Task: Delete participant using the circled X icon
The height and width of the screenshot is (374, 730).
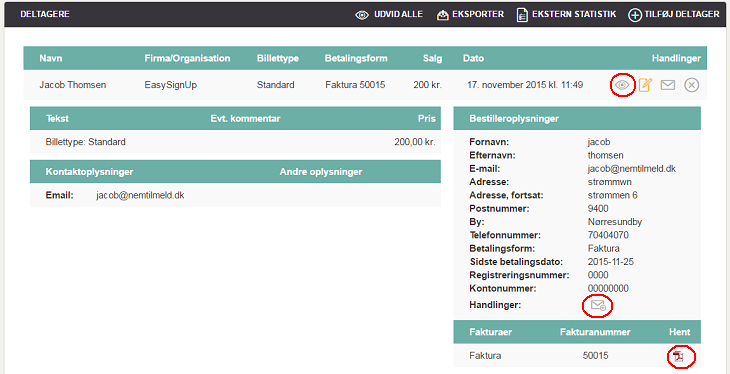Action: click(692, 85)
